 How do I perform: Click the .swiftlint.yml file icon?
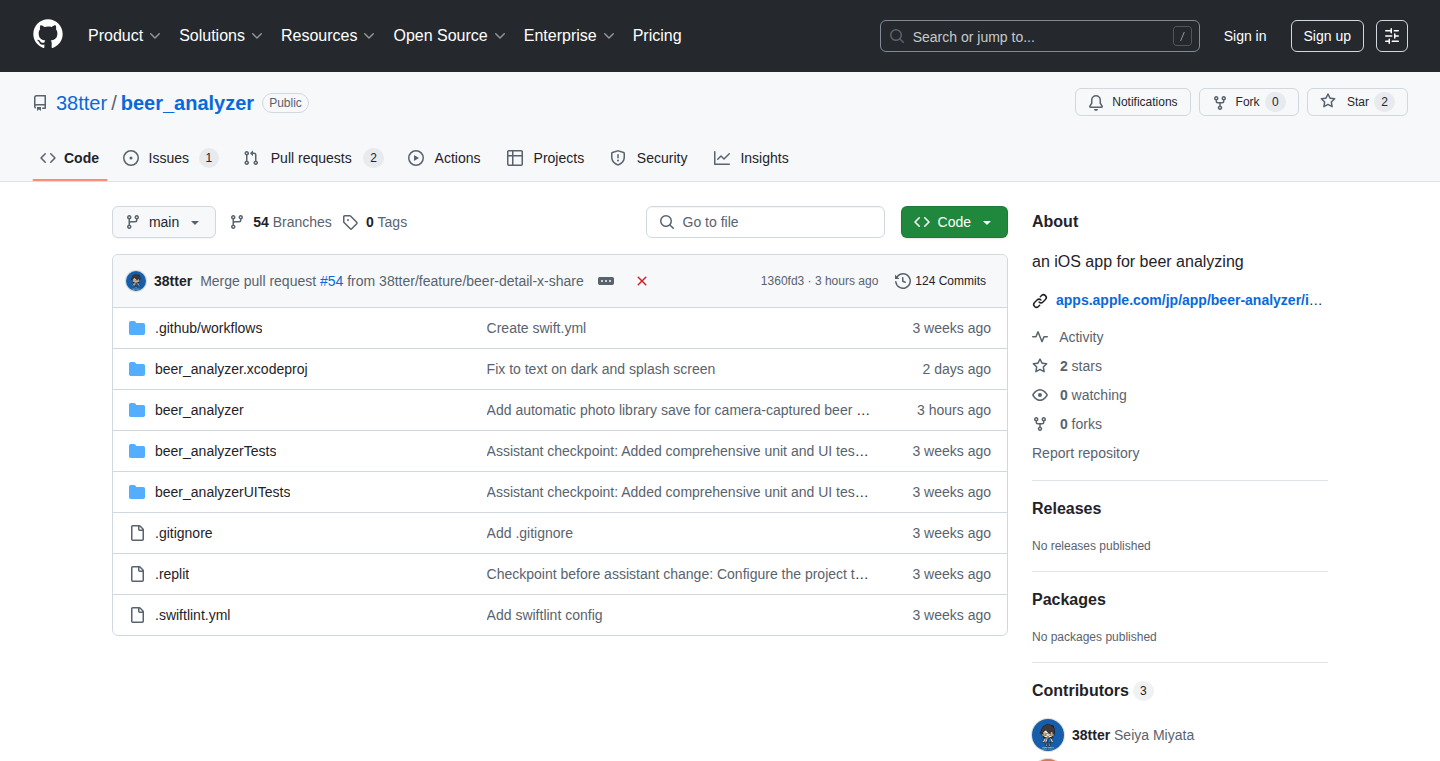137,615
